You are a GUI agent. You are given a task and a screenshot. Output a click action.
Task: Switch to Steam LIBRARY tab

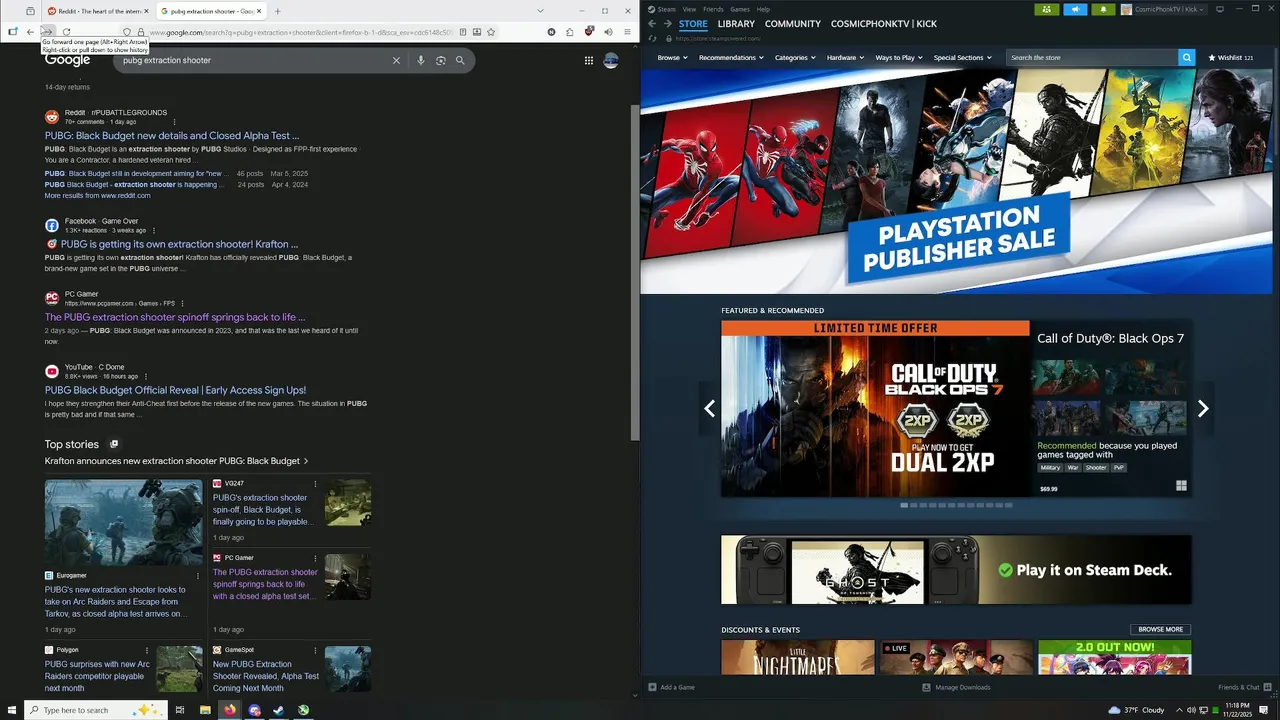click(736, 24)
